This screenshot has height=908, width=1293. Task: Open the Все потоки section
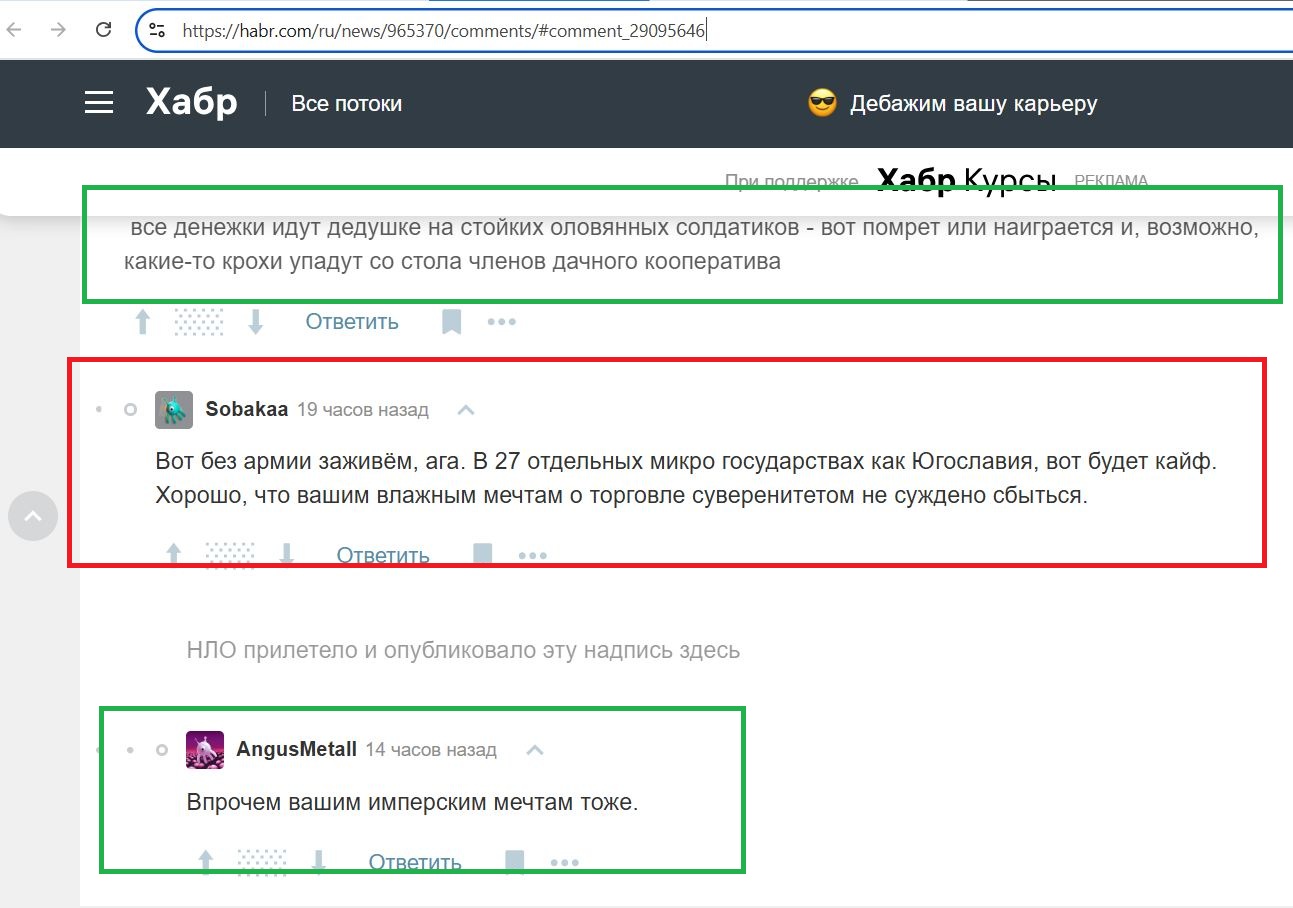click(x=345, y=101)
